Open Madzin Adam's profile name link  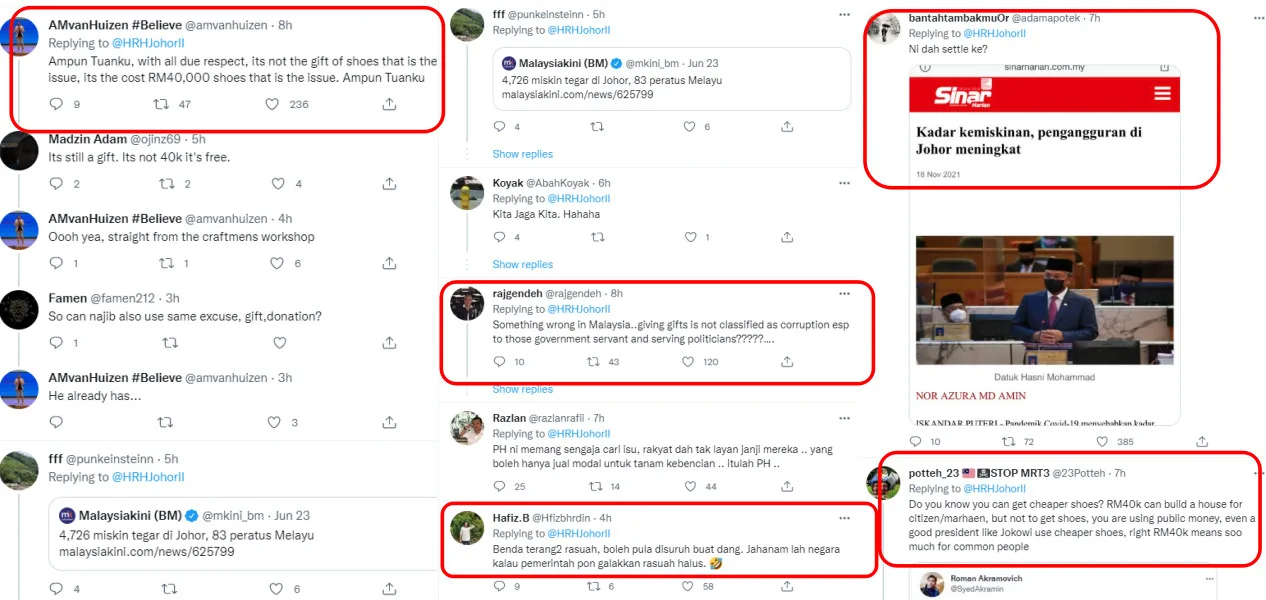(x=88, y=139)
